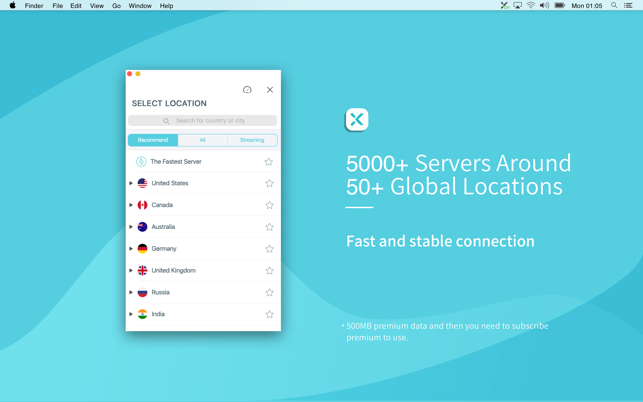The height and width of the screenshot is (402, 643).
Task: Favorite The Fastest Server with star
Action: (269, 162)
